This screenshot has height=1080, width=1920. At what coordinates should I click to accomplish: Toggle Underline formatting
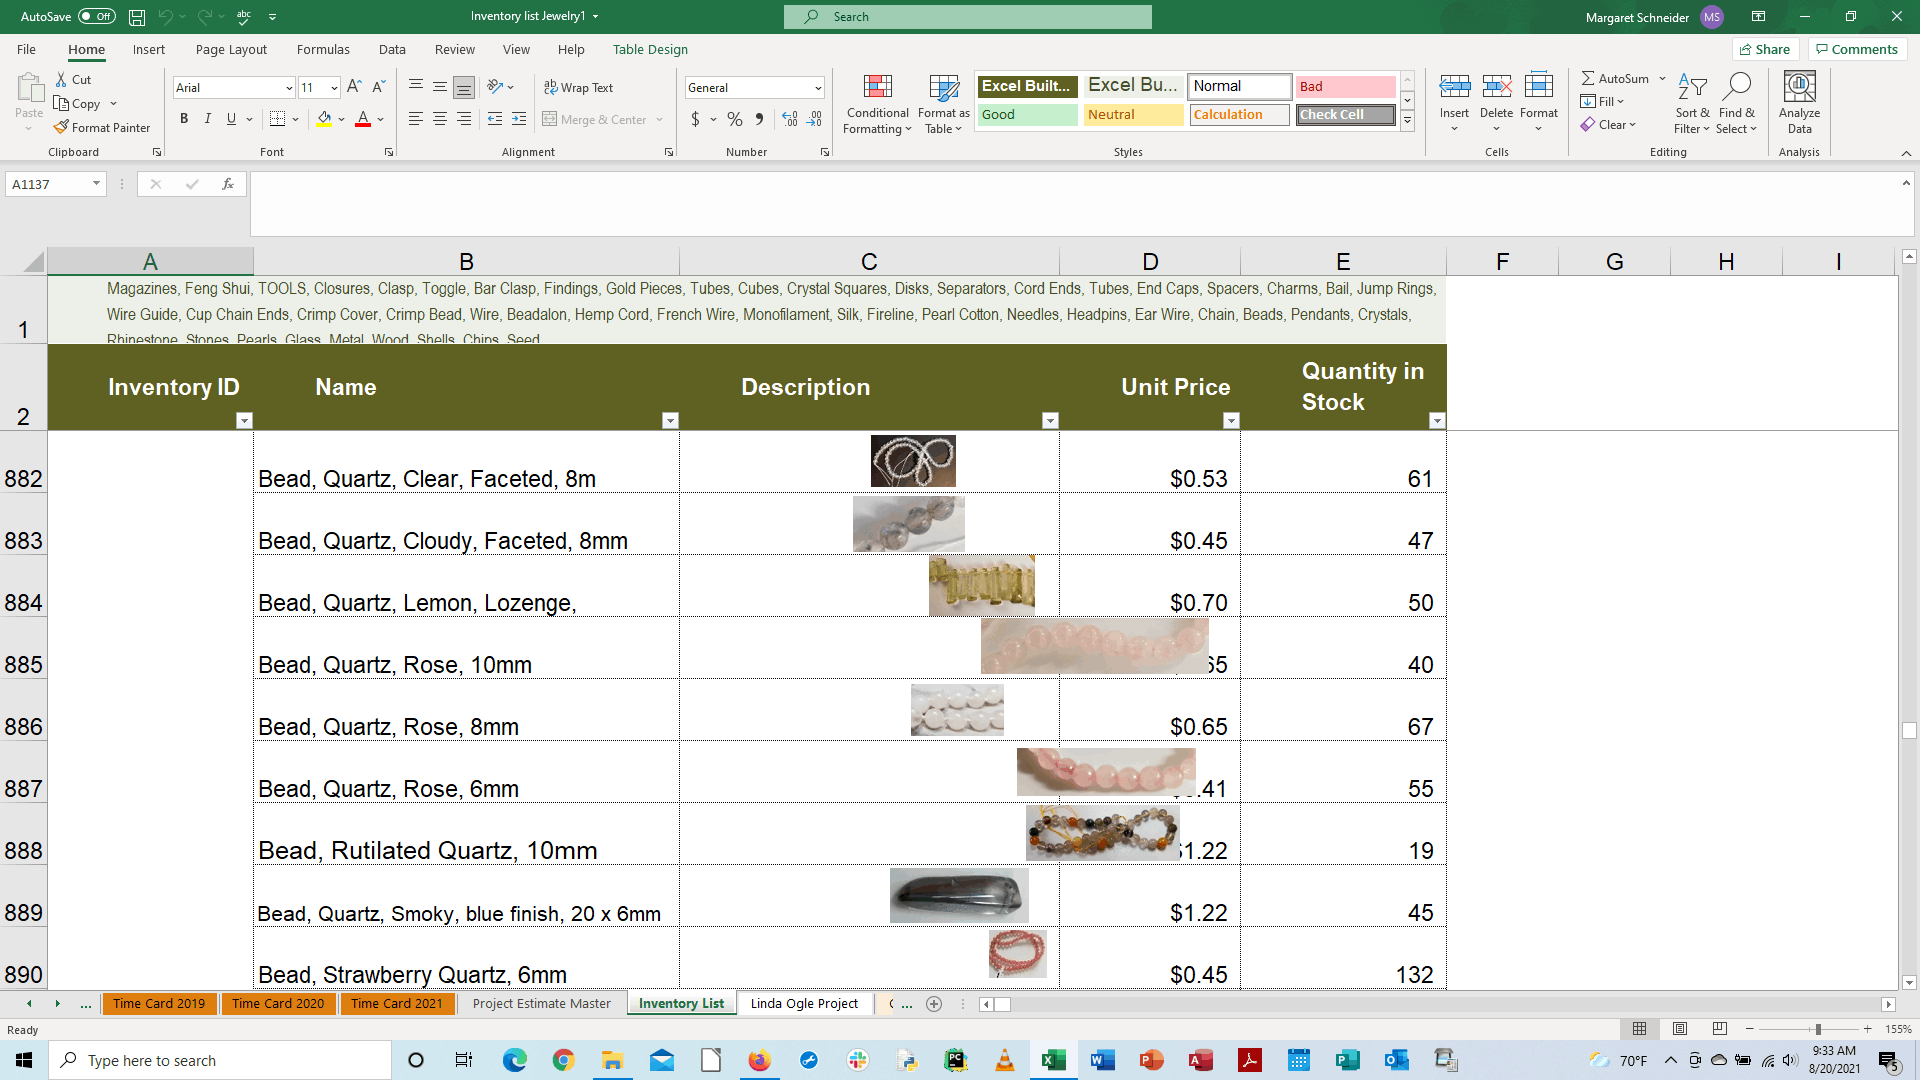[x=232, y=119]
